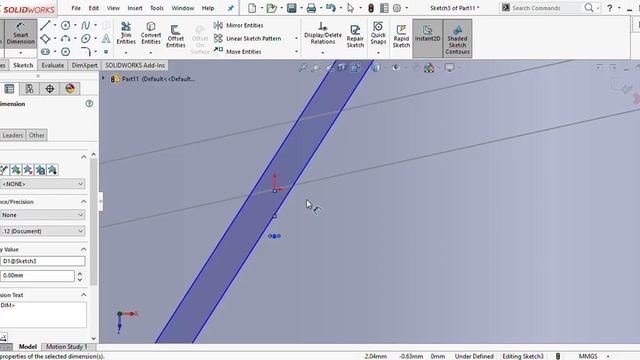Click the Save icon
This screenshot has height=360, width=640.
[291, 8]
